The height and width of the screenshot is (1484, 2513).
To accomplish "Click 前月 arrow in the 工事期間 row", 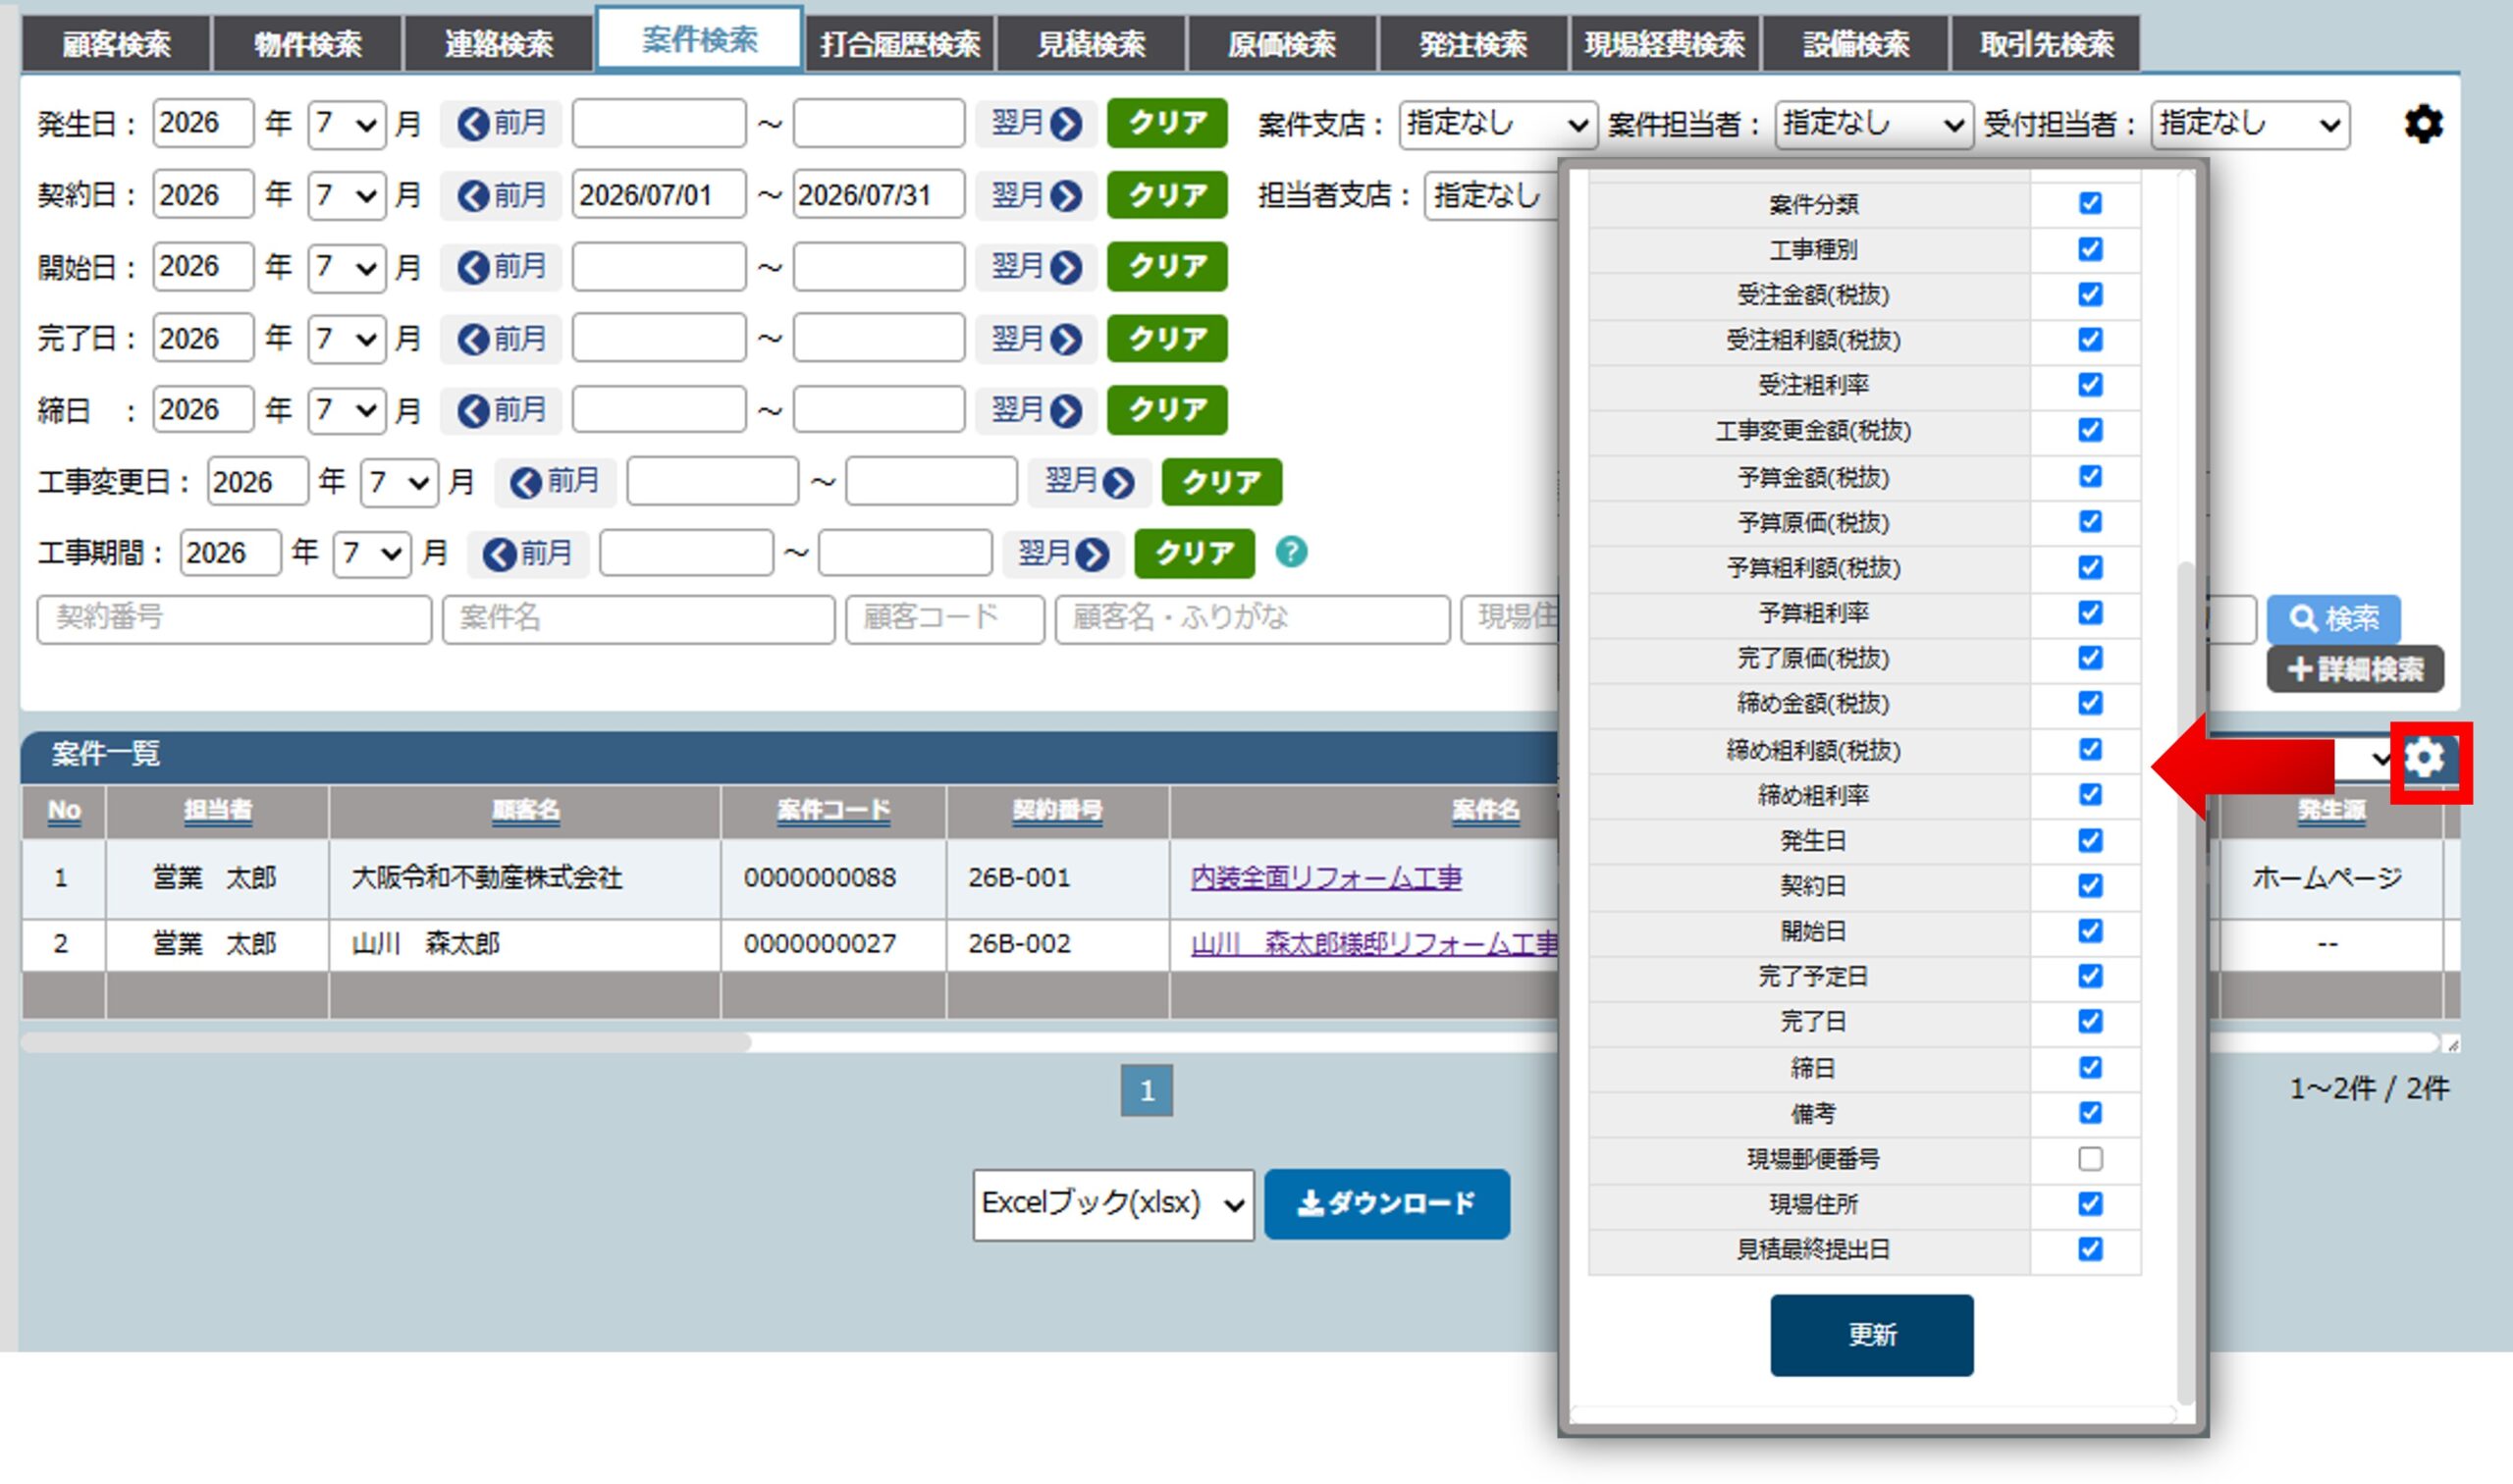I will pos(528,554).
